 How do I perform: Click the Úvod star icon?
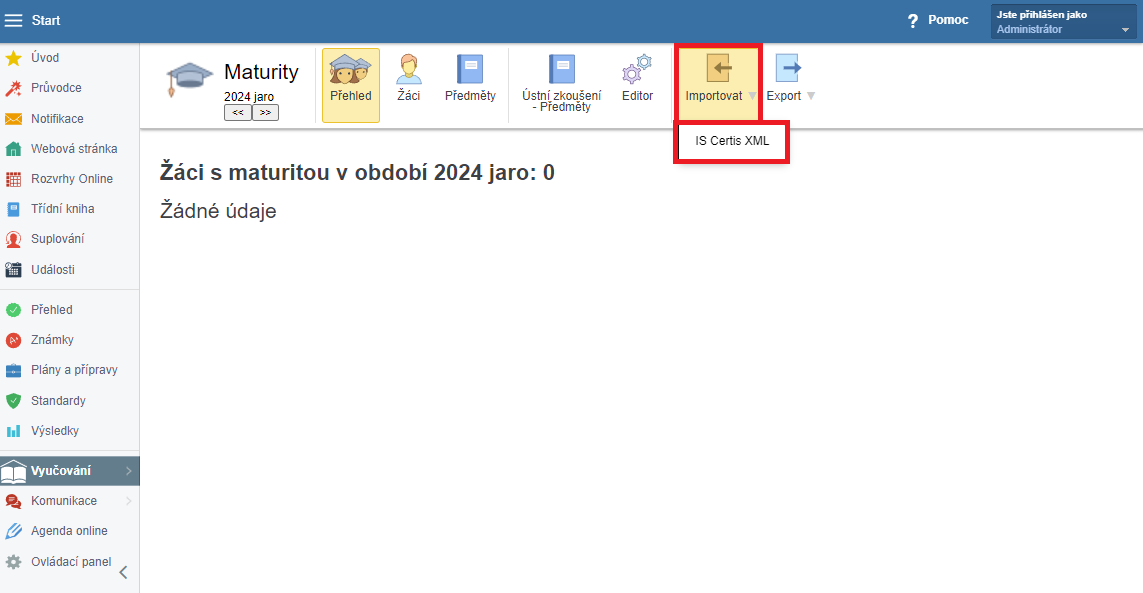tap(13, 58)
